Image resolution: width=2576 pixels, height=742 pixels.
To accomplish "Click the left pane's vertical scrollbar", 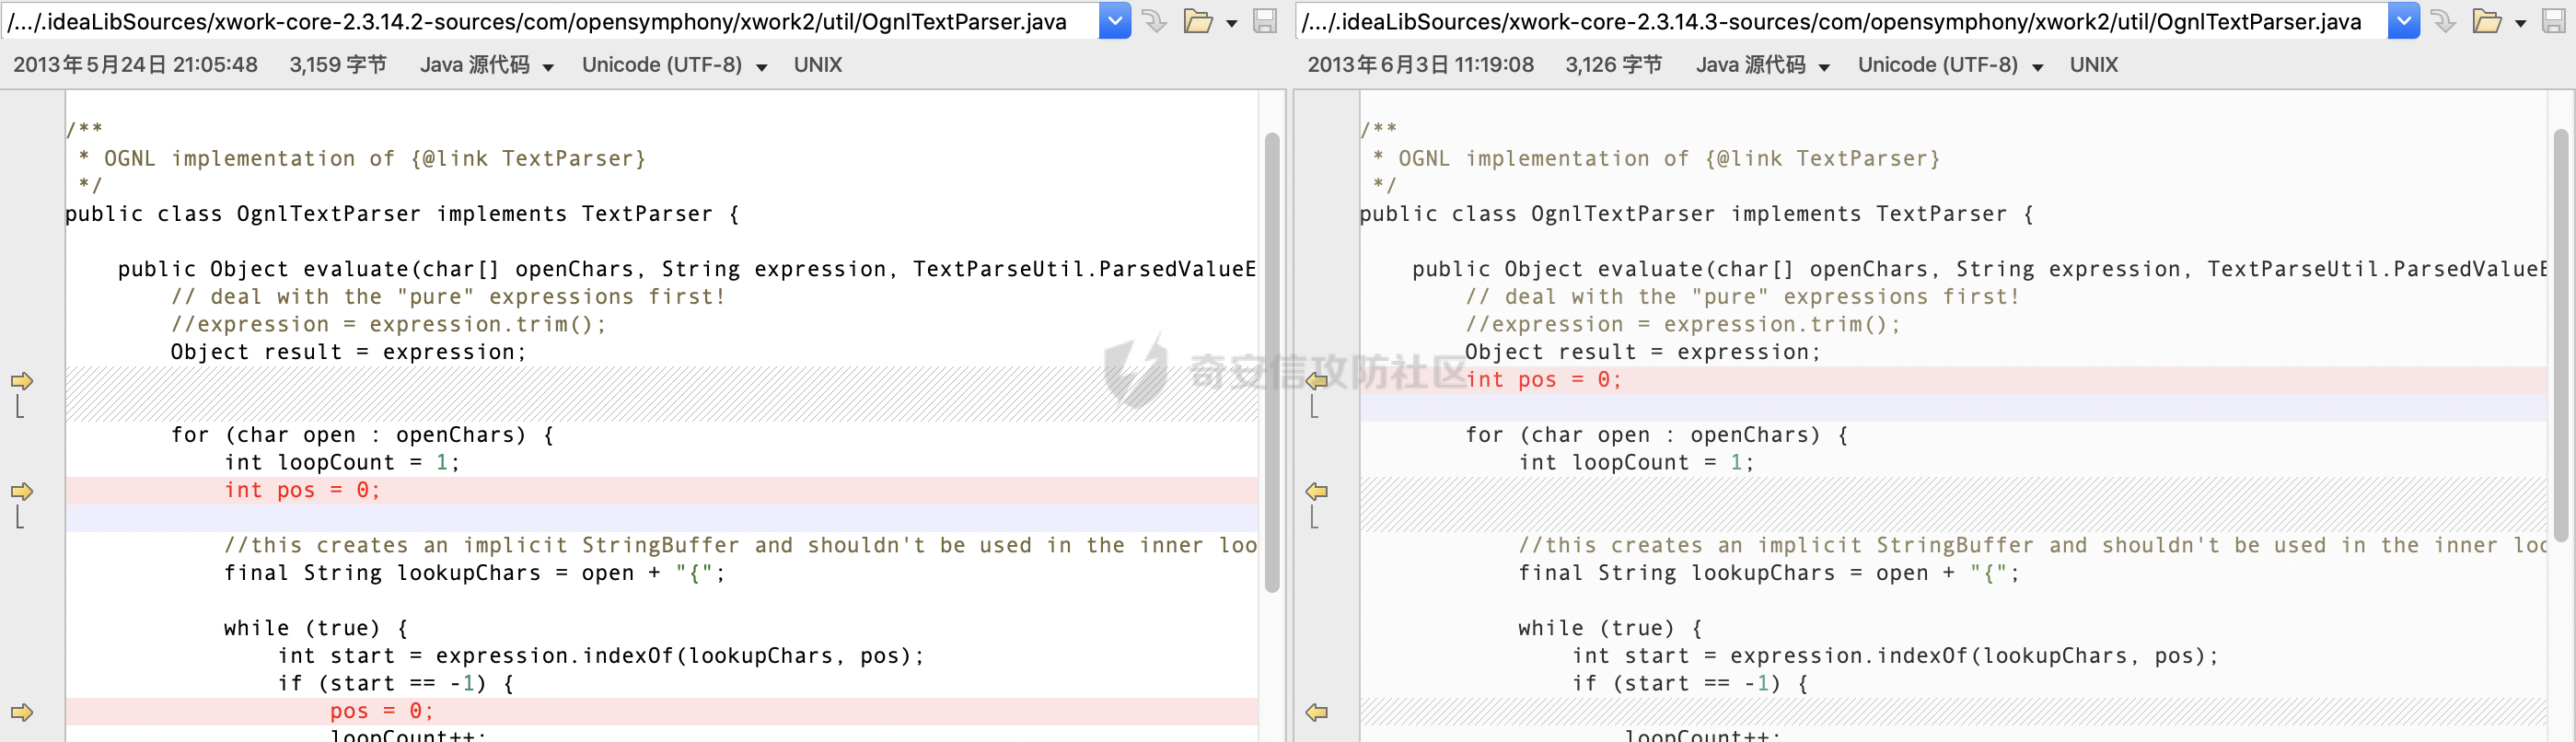I will (x=1272, y=362).
